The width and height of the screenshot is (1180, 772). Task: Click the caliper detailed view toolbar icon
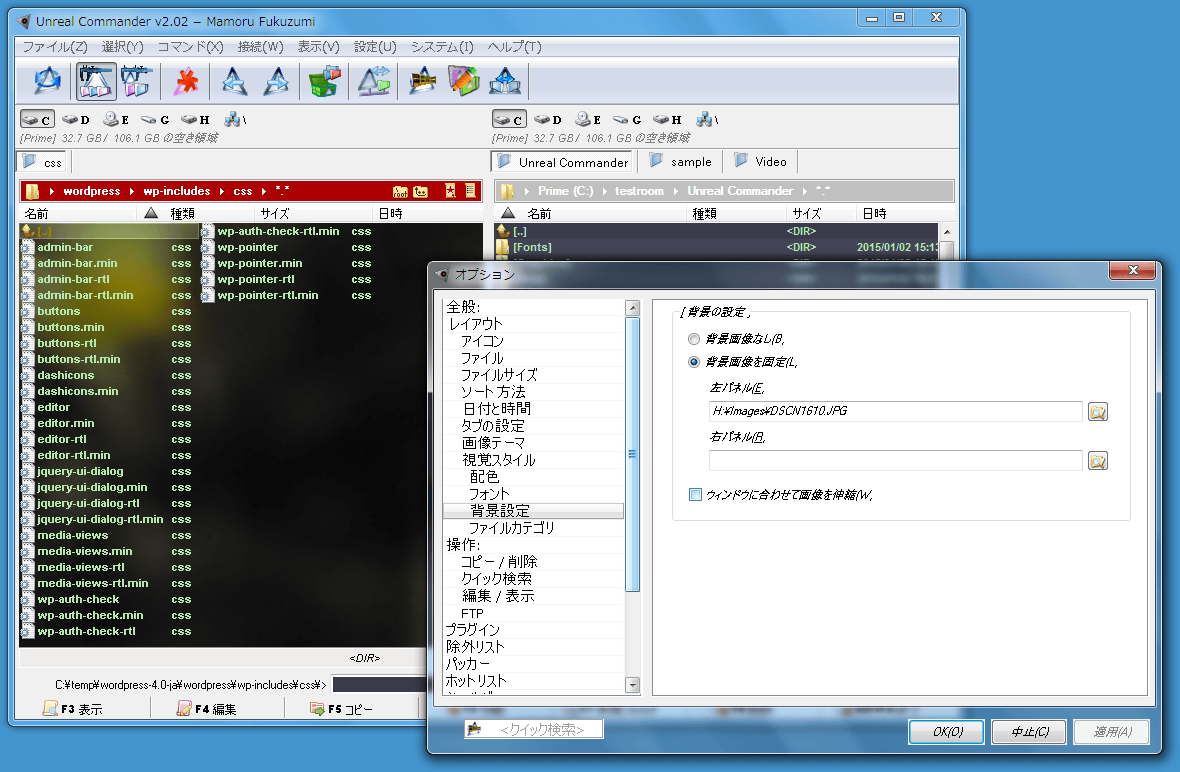click(x=136, y=81)
